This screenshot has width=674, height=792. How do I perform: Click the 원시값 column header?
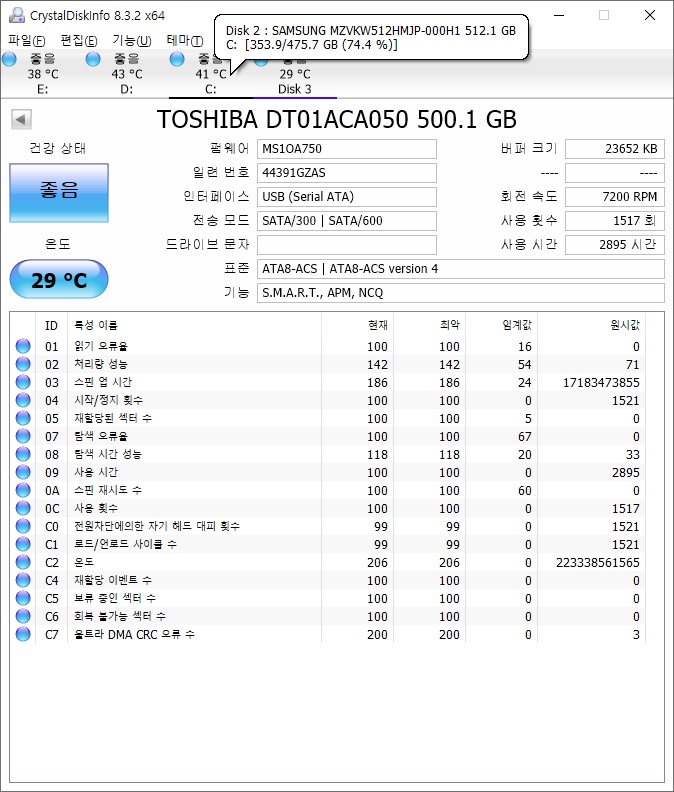(x=592, y=325)
